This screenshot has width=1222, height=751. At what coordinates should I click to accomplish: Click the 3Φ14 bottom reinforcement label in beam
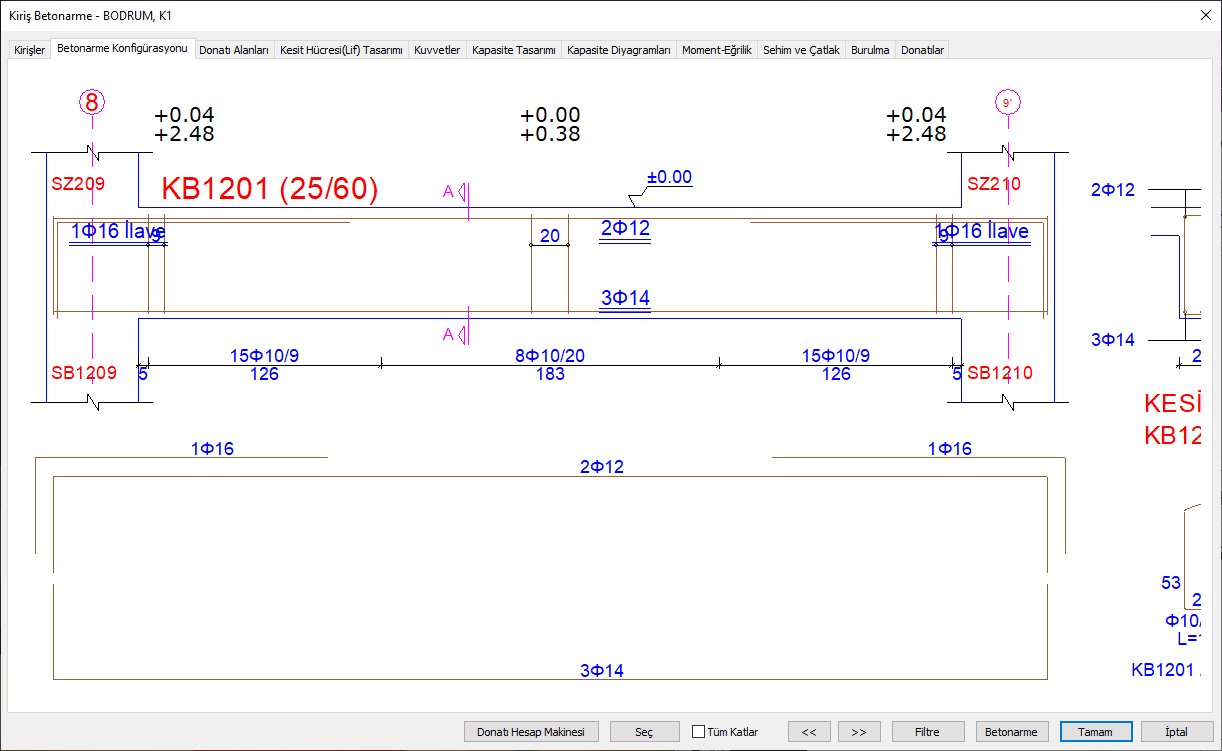[625, 298]
